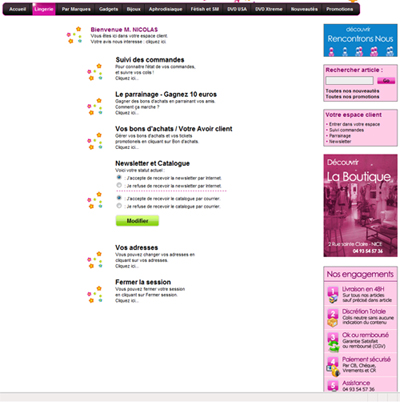Open the Suivi commandes sidebar link

click(347, 130)
